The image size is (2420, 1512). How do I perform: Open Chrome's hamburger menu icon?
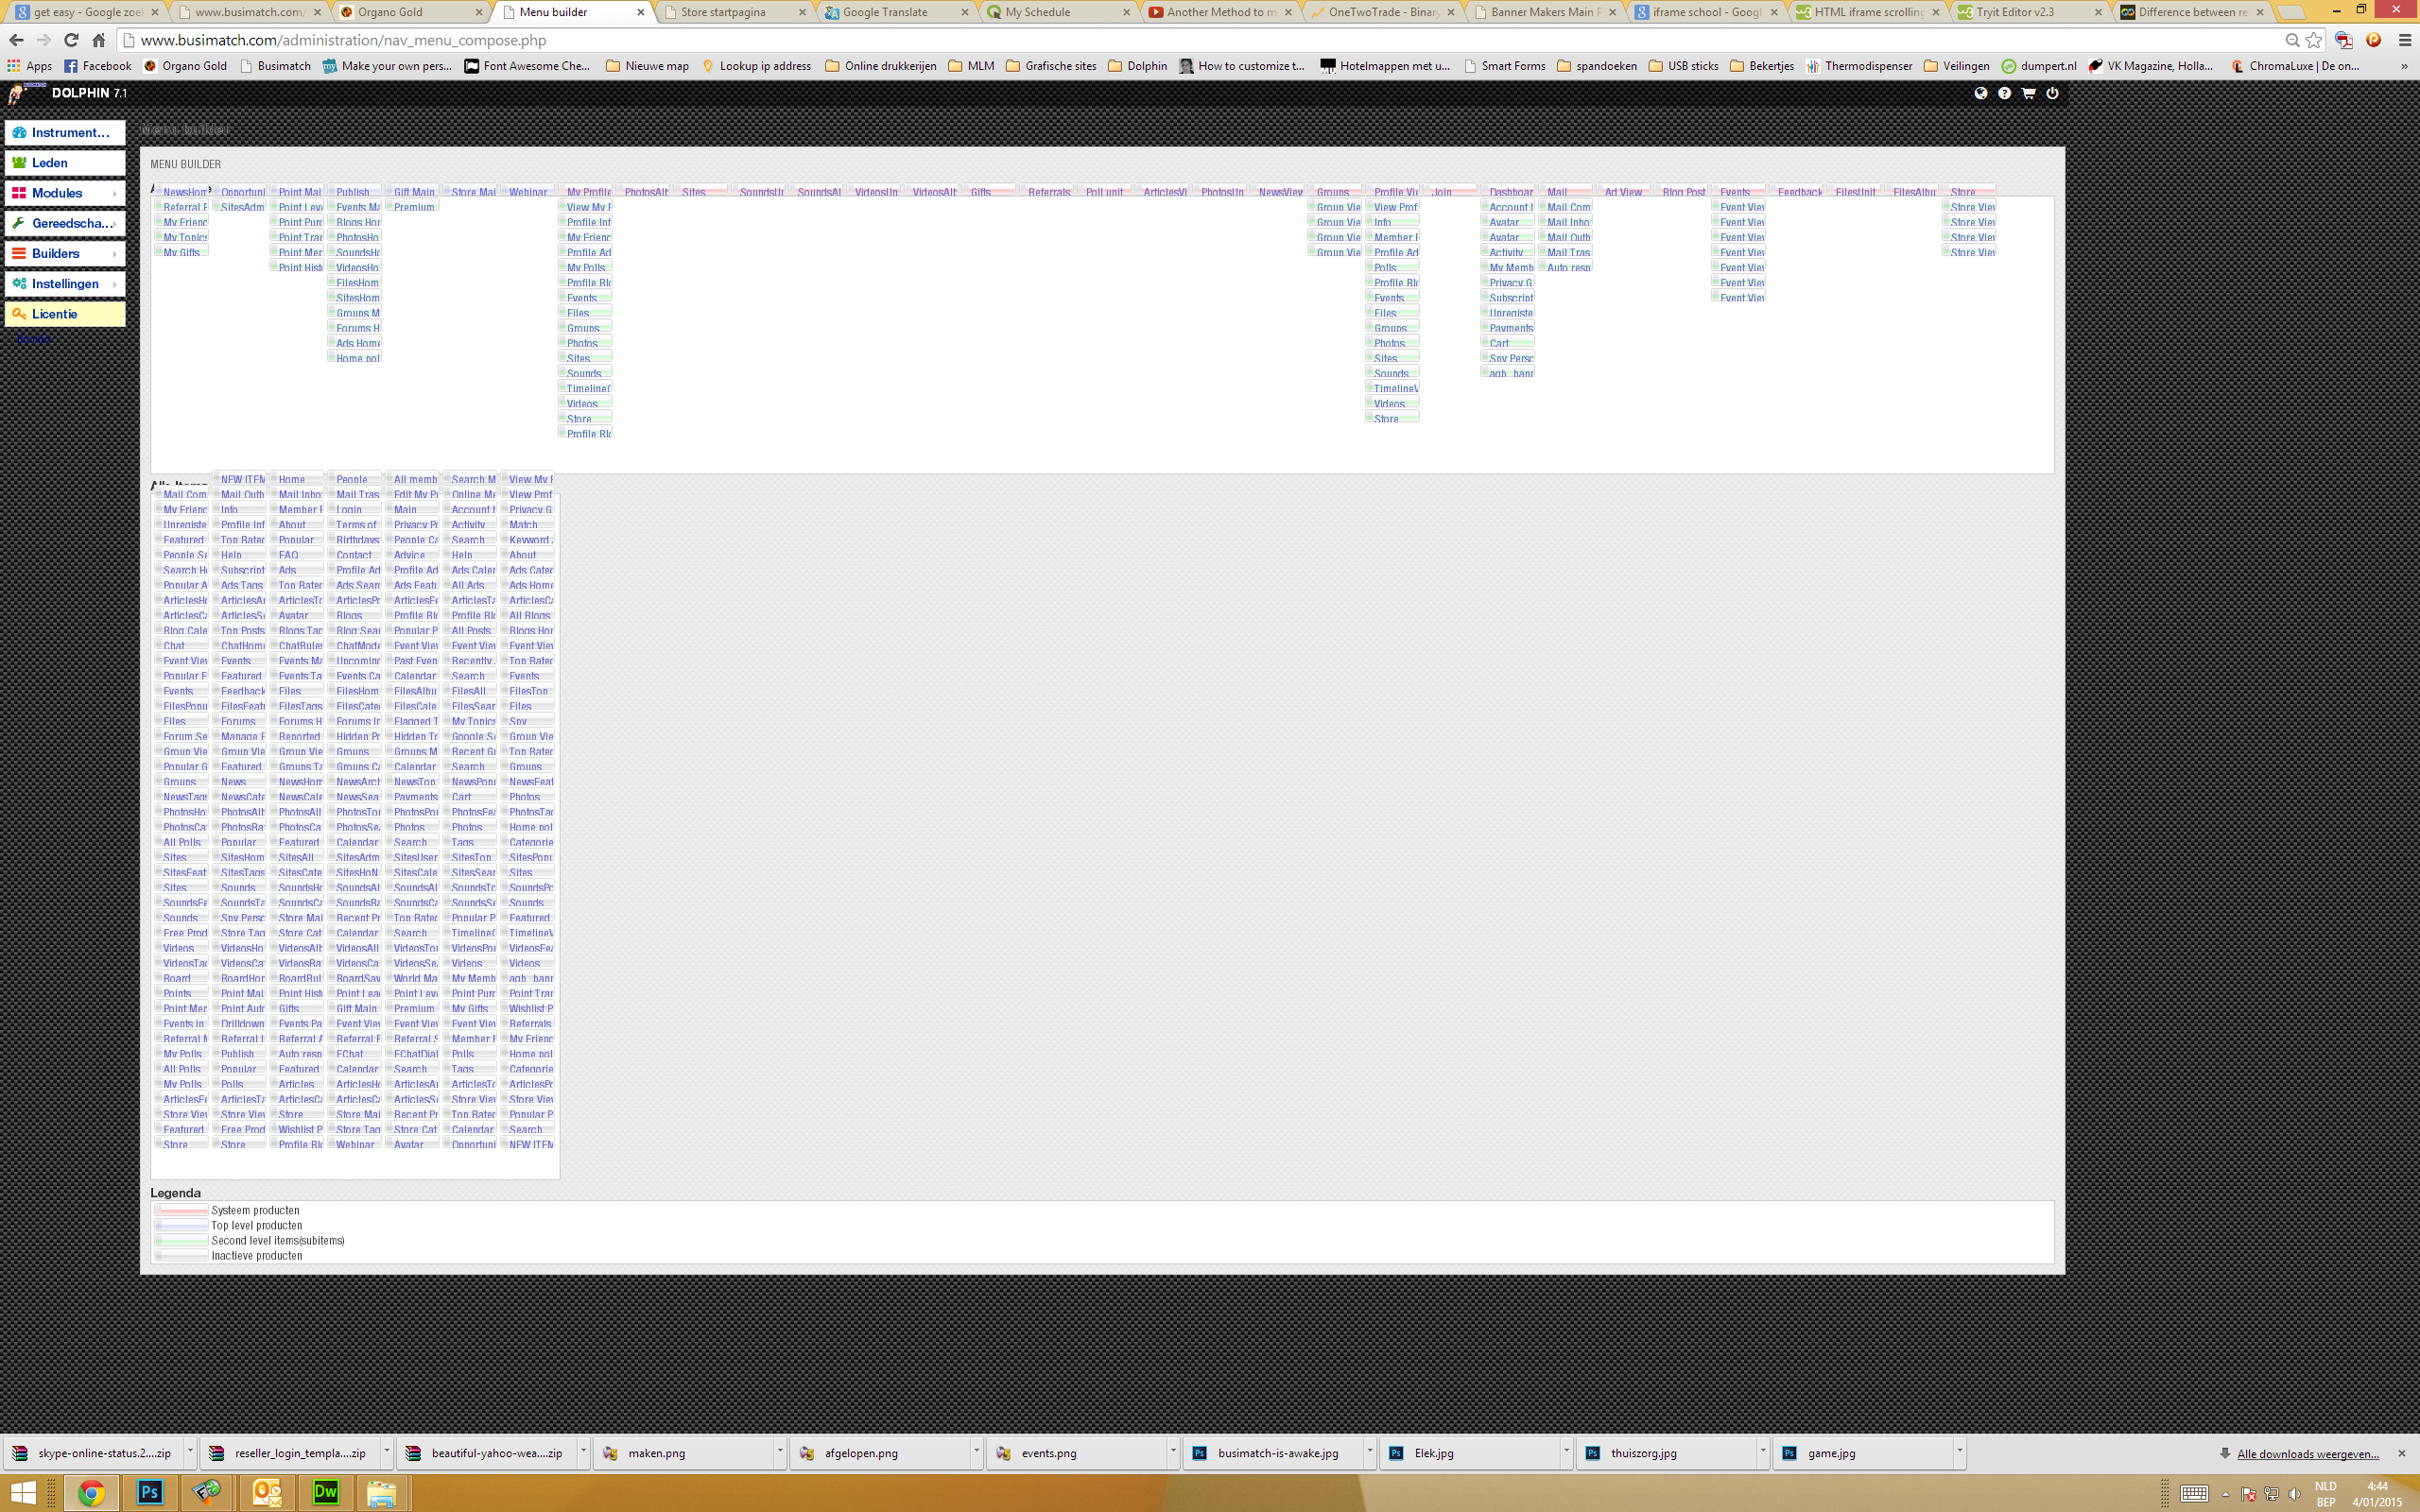pyautogui.click(x=2405, y=40)
